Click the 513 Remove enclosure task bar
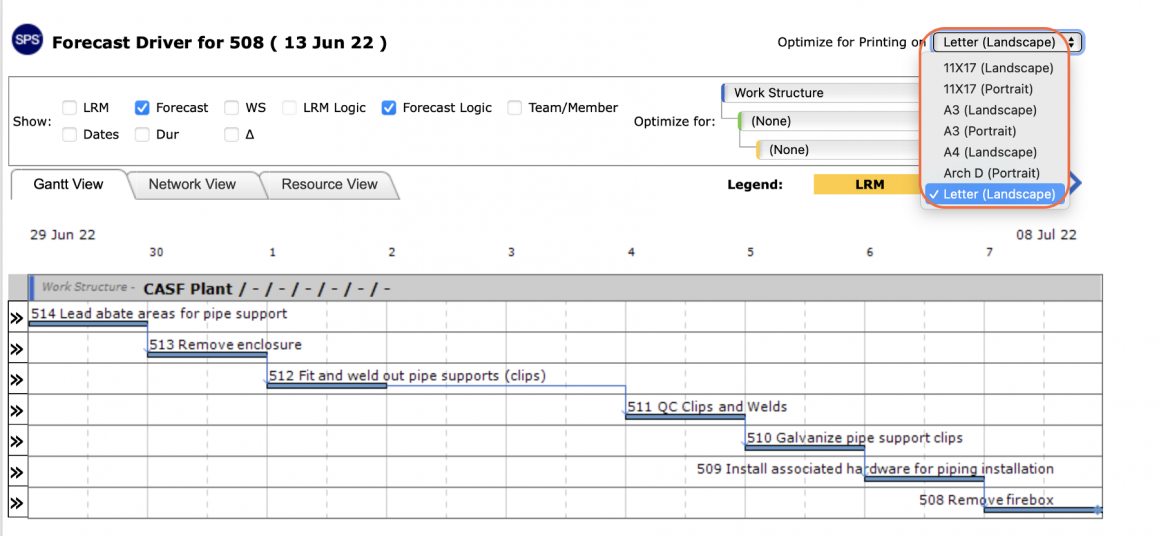Screen dimensions: 1170x536 tap(207, 355)
